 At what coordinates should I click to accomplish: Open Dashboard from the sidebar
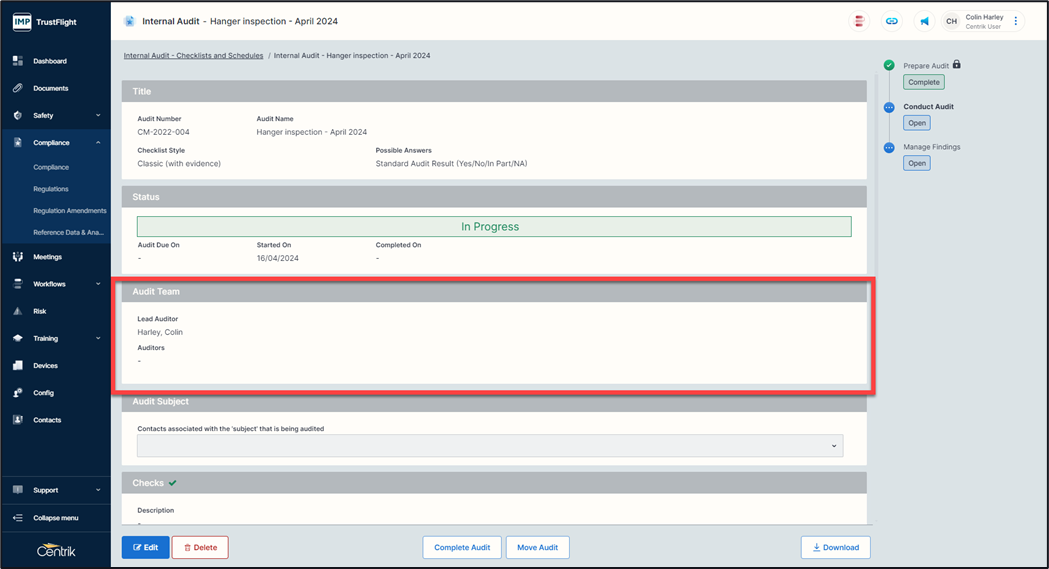click(x=50, y=61)
